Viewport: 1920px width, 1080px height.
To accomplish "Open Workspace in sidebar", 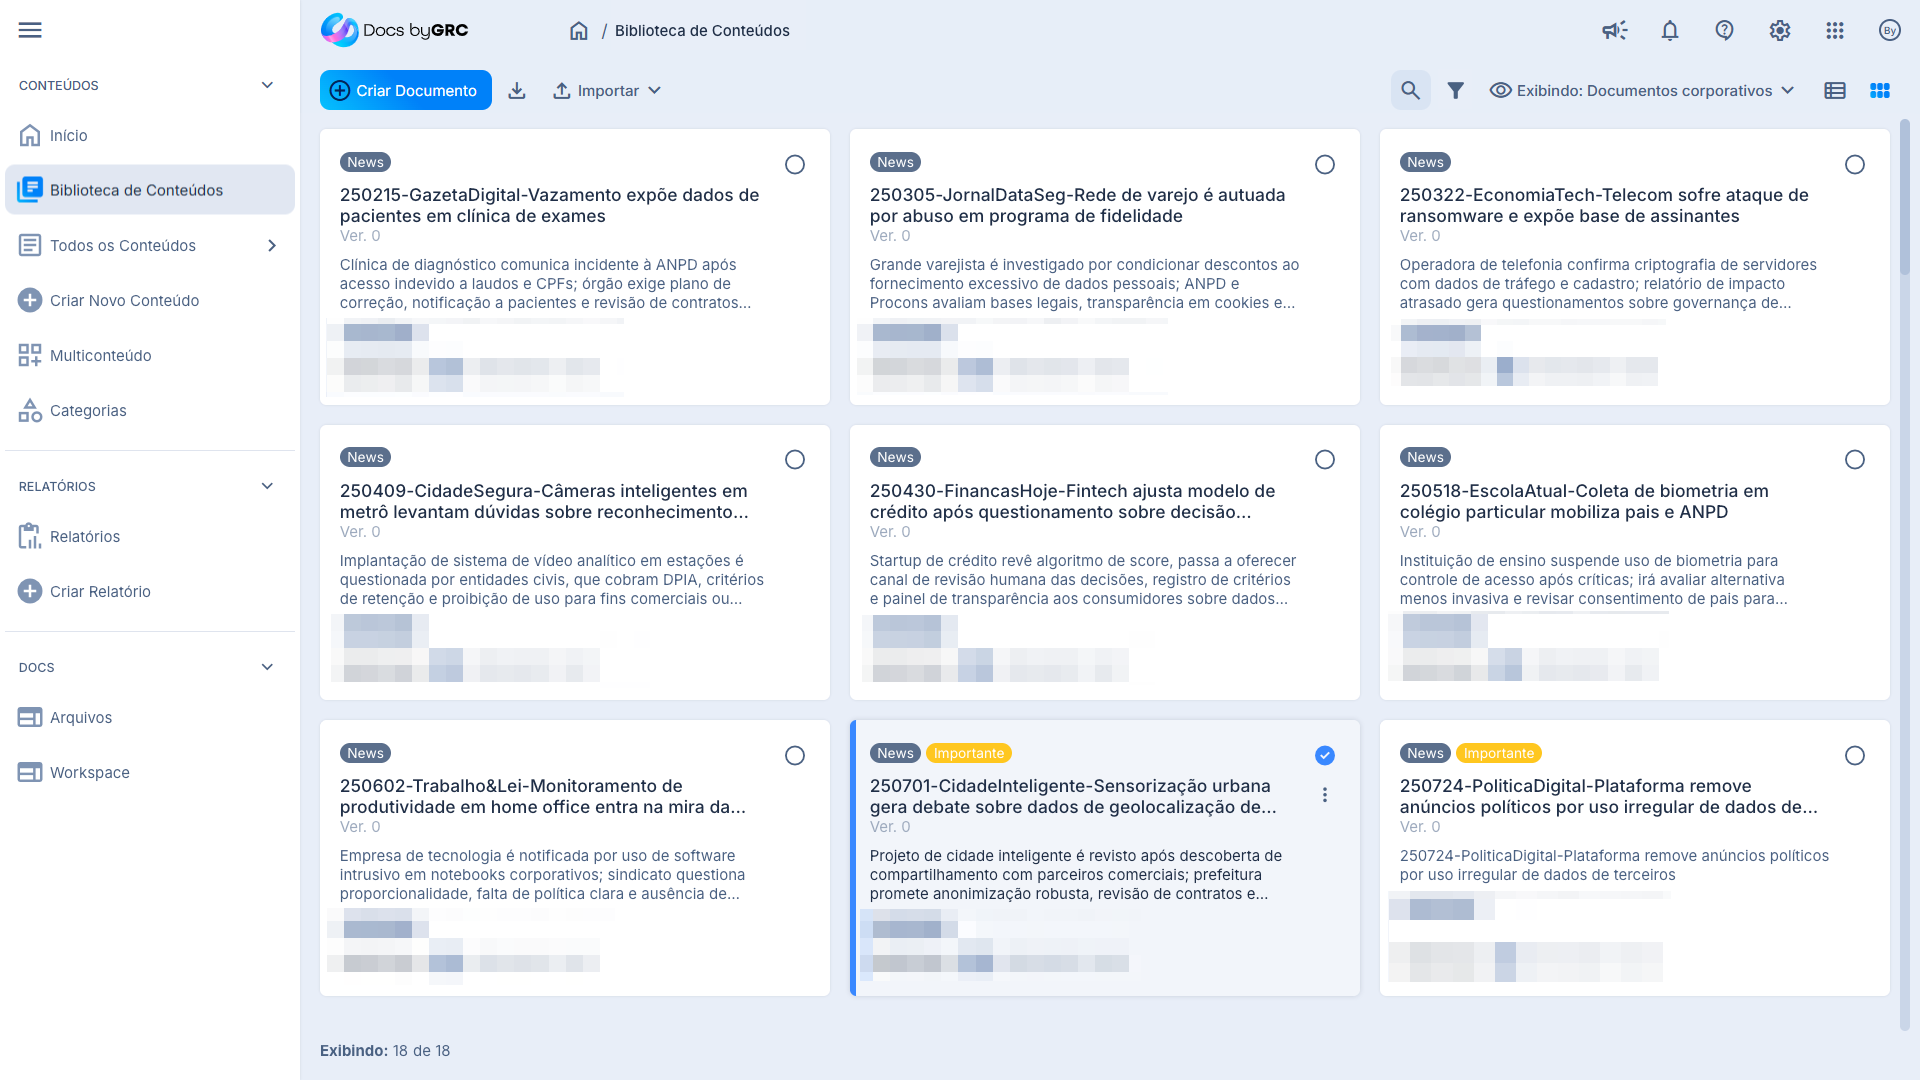I will pos(90,773).
